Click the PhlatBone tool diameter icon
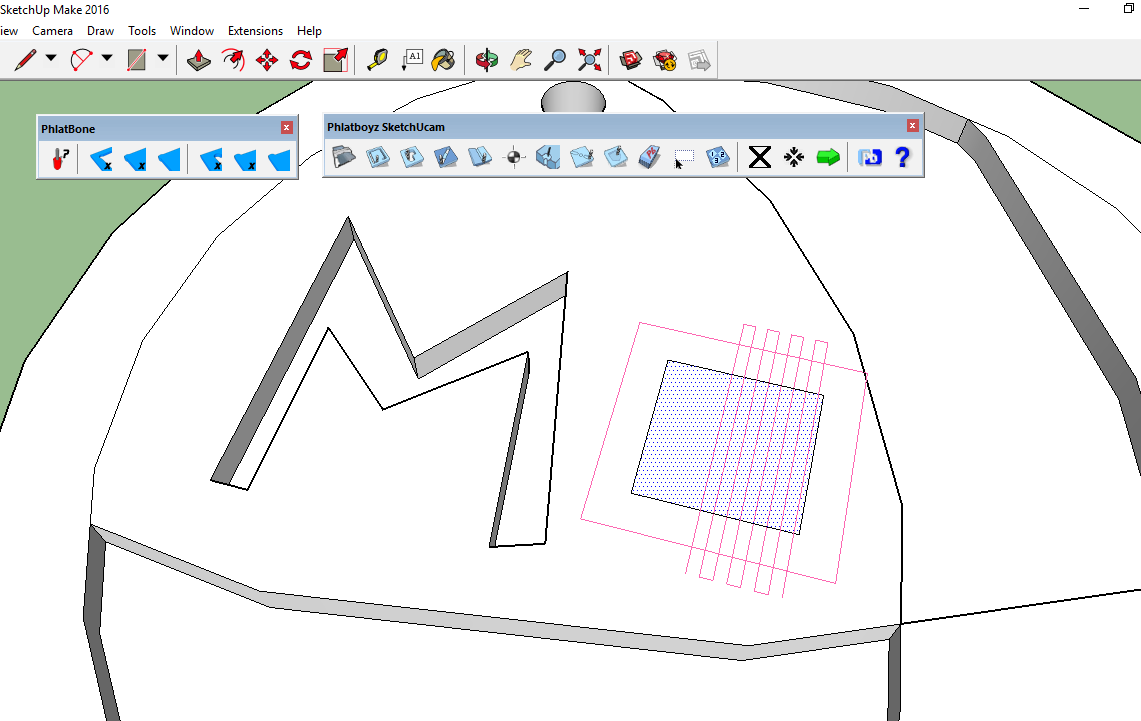The image size is (1141, 721). pyautogui.click(x=59, y=159)
